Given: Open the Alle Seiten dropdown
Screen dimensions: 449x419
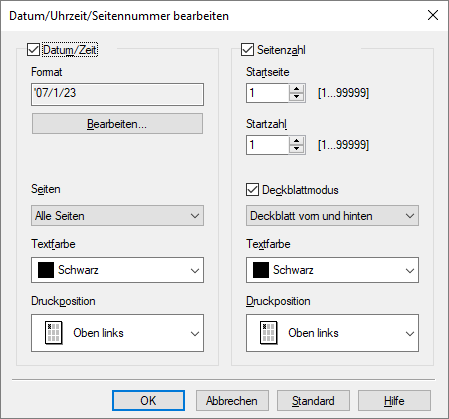Looking at the screenshot, I should 117,216.
